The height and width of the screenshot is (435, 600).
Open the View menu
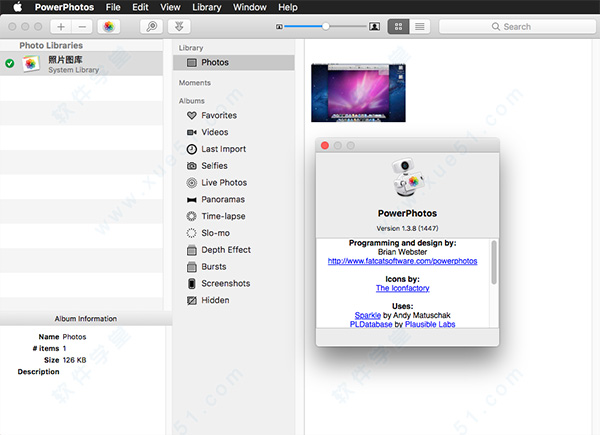(x=170, y=7)
